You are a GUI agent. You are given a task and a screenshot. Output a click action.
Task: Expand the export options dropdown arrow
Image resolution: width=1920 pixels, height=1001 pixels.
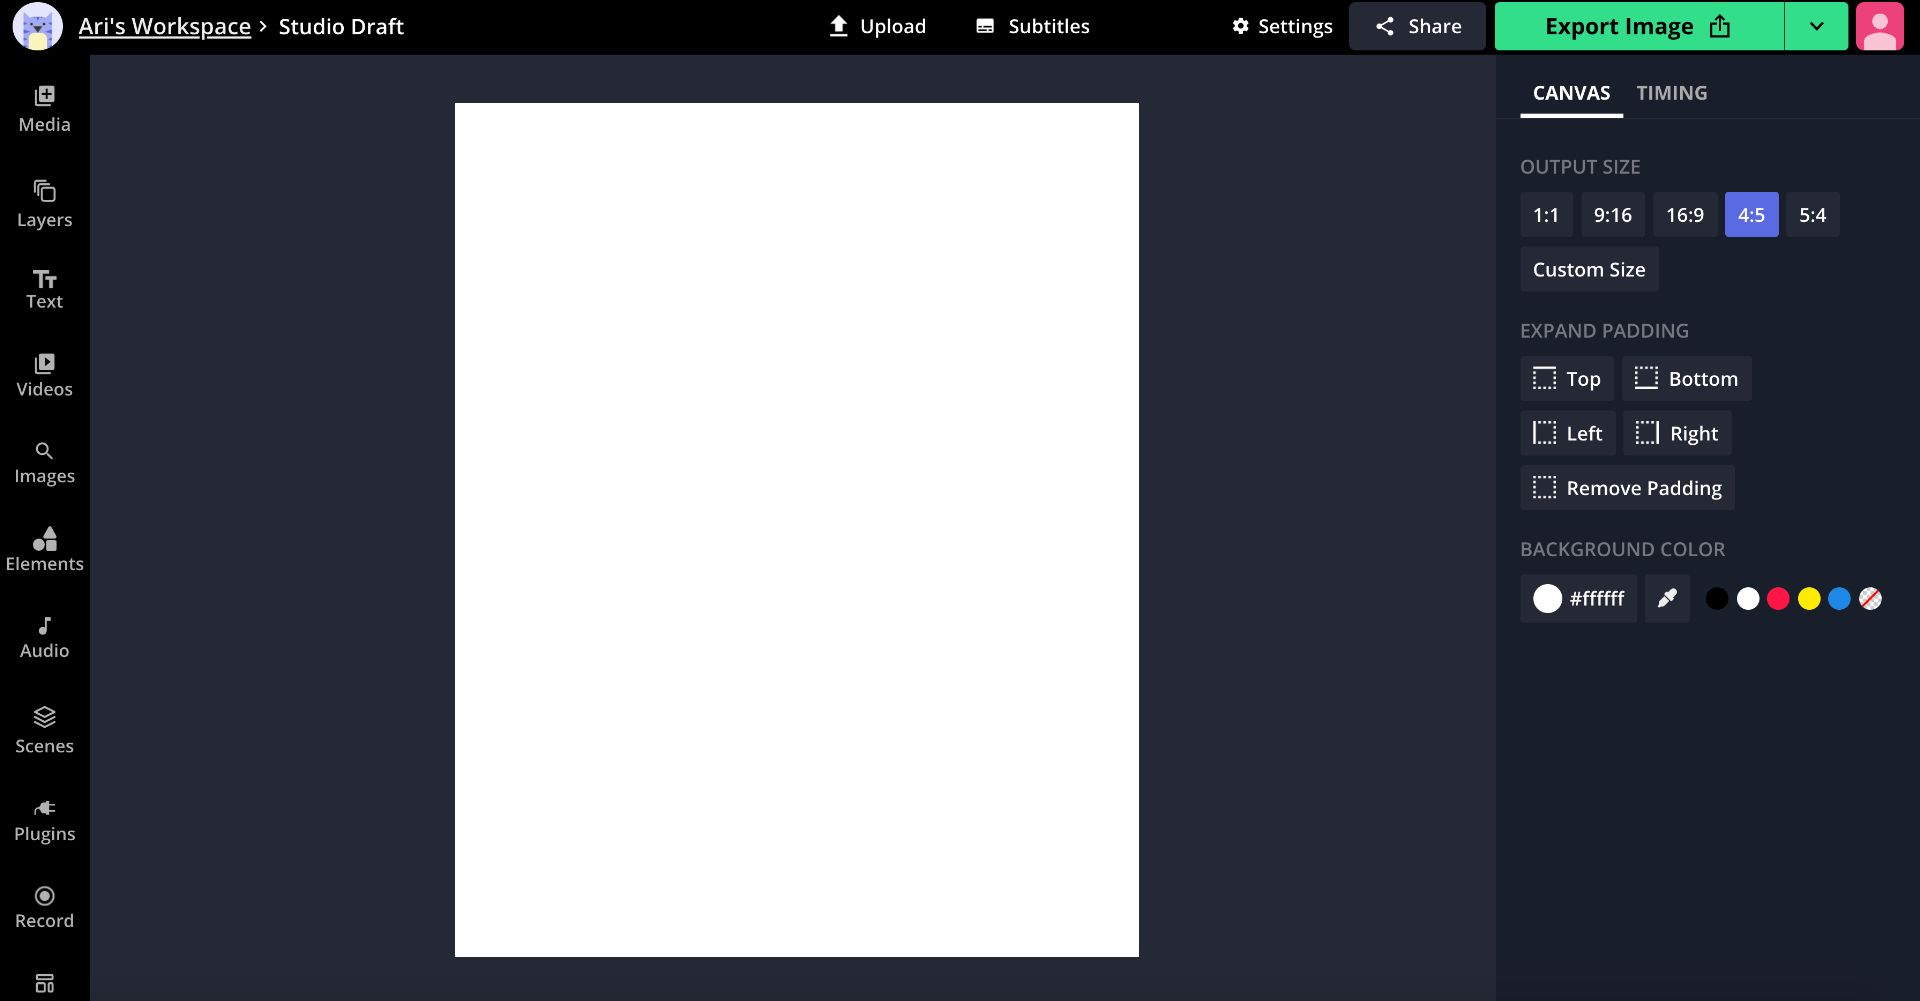[x=1816, y=26]
